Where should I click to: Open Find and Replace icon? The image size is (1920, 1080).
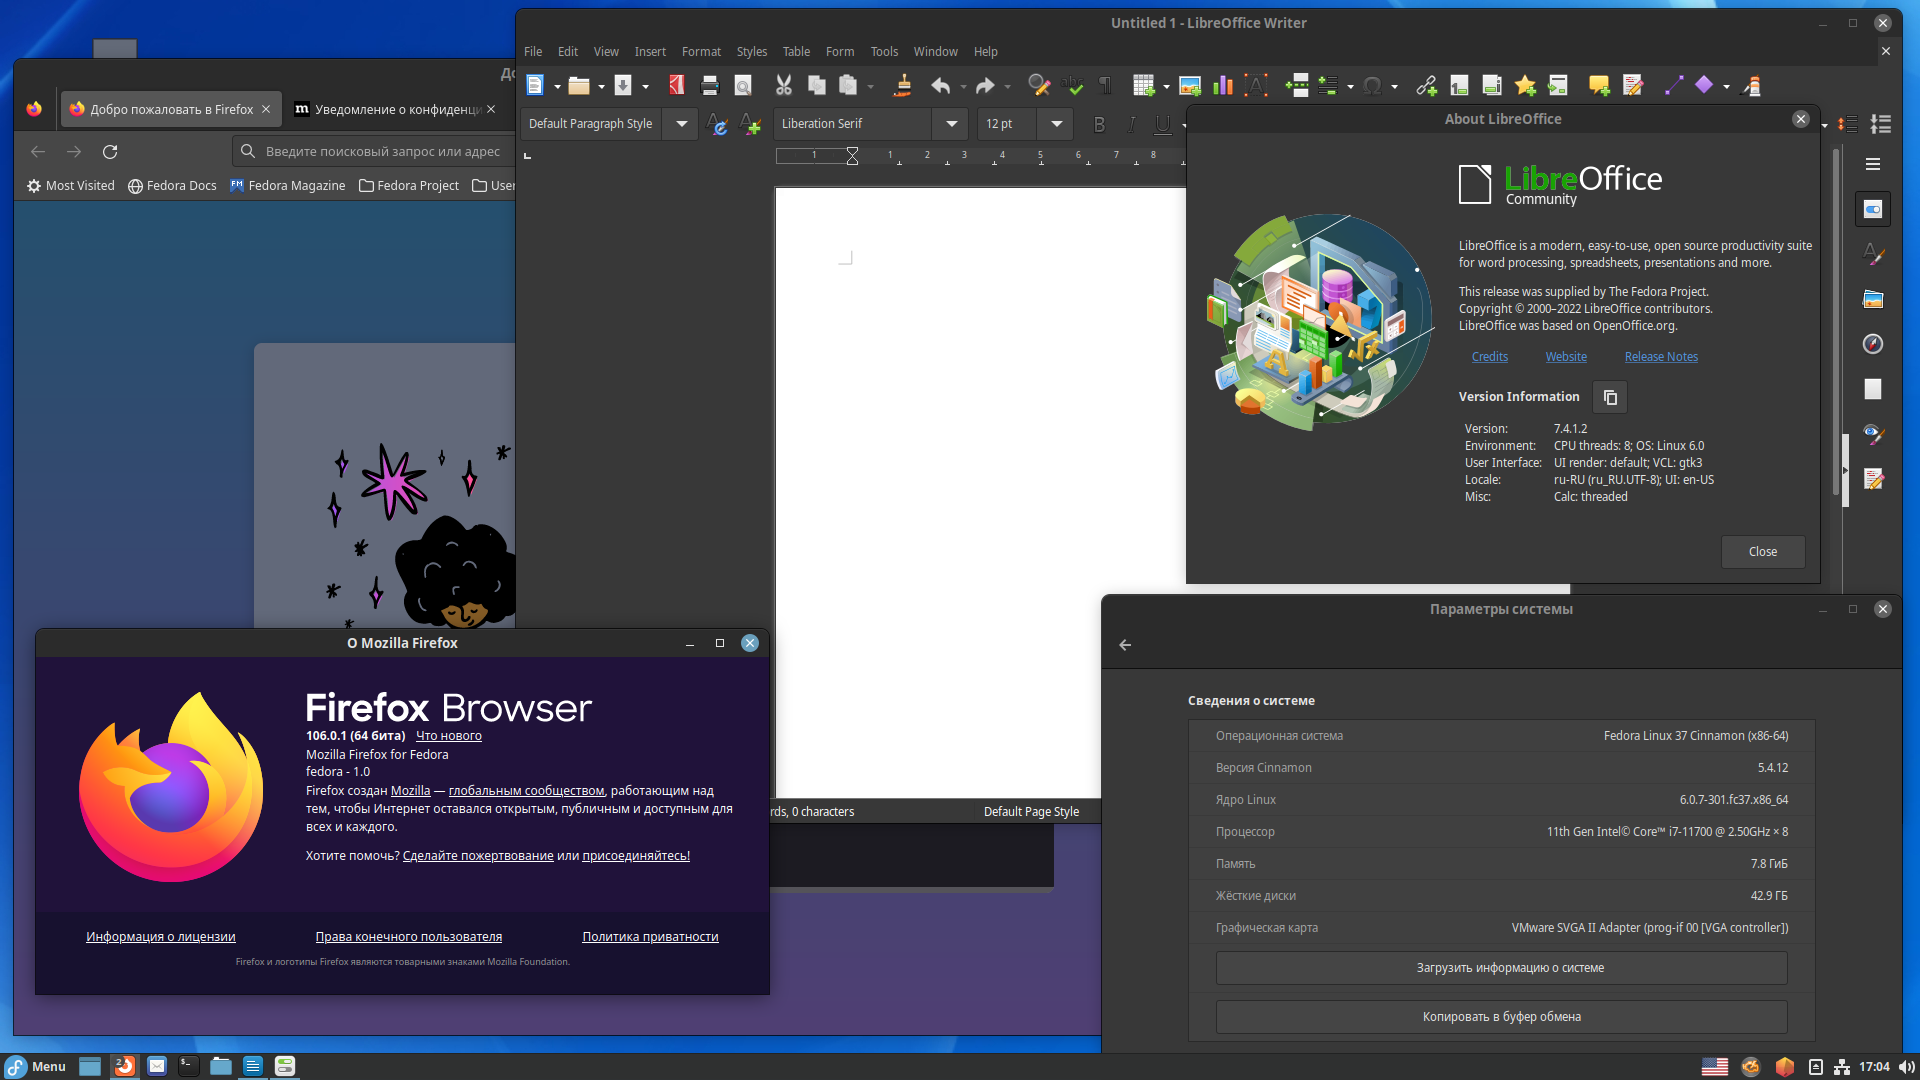pyautogui.click(x=1039, y=86)
